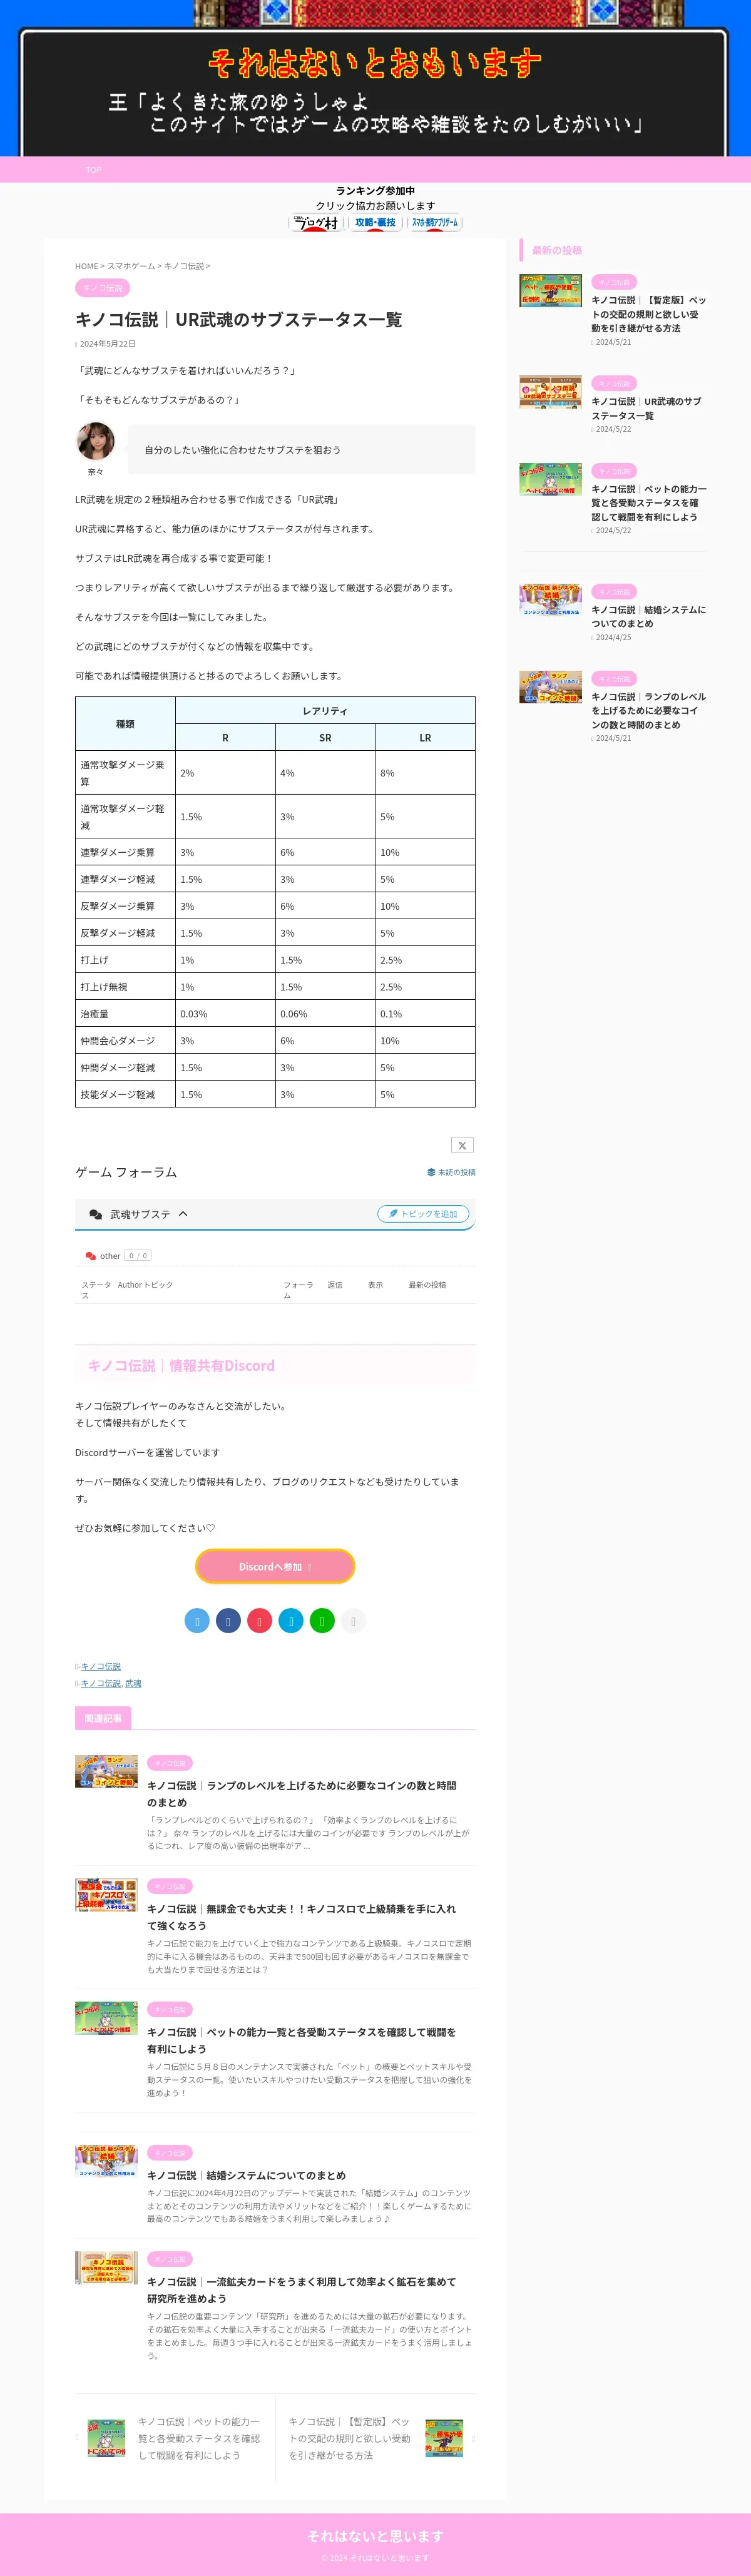The image size is (751, 2576).
Task: Open スマホゲーム breadcrumb link
Action: pos(131,266)
